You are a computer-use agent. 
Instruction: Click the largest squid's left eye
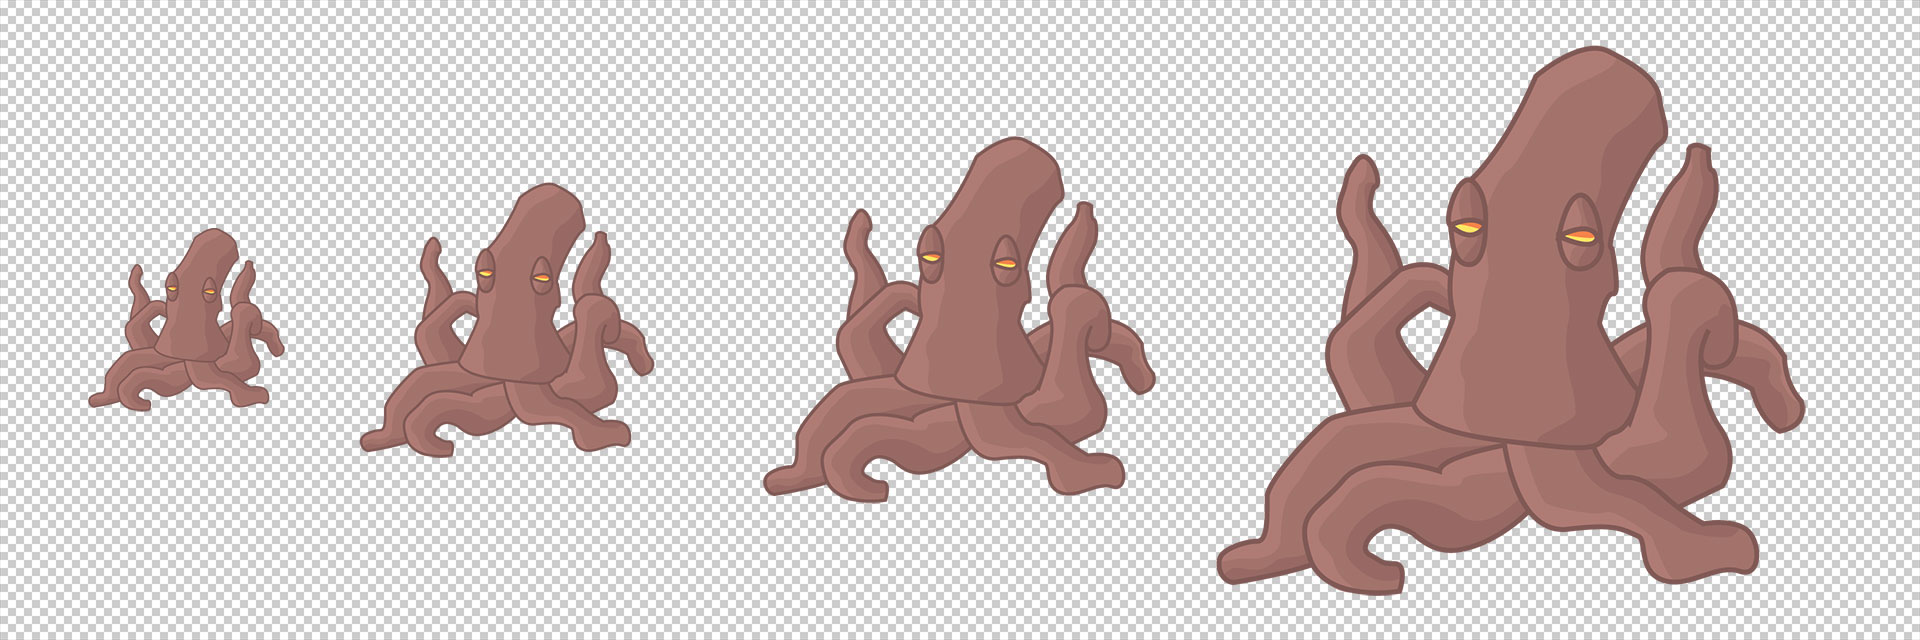[1468, 228]
